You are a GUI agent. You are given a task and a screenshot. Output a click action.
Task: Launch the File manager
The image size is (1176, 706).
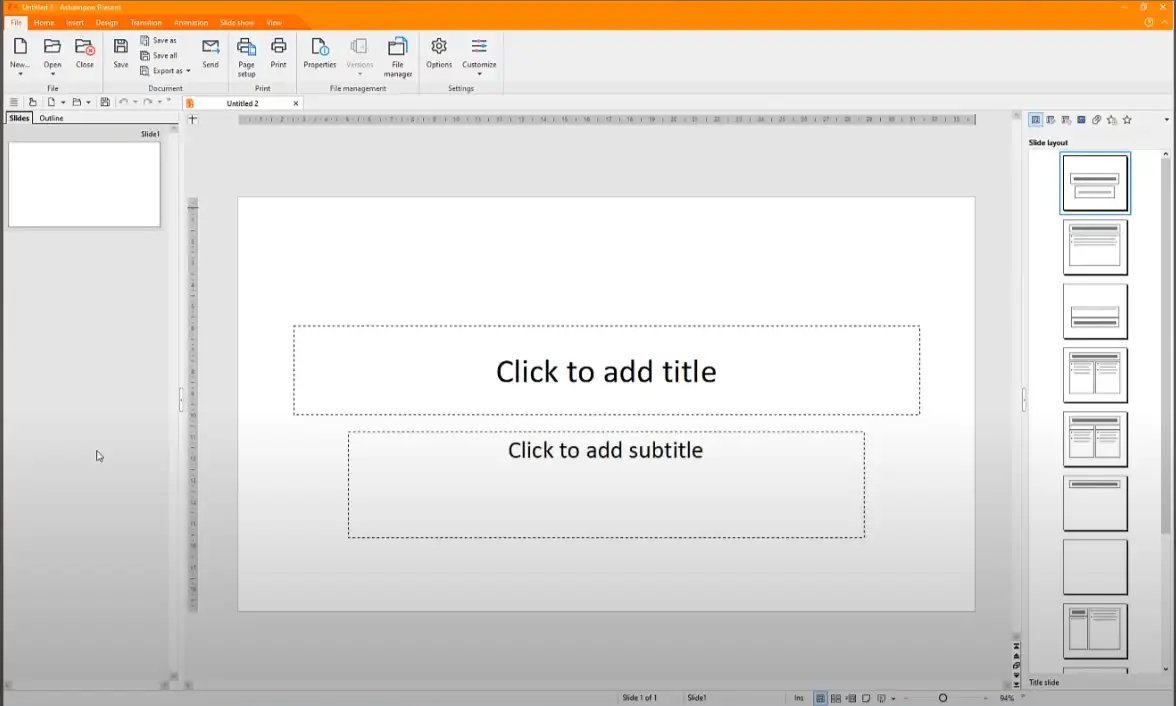point(397,55)
